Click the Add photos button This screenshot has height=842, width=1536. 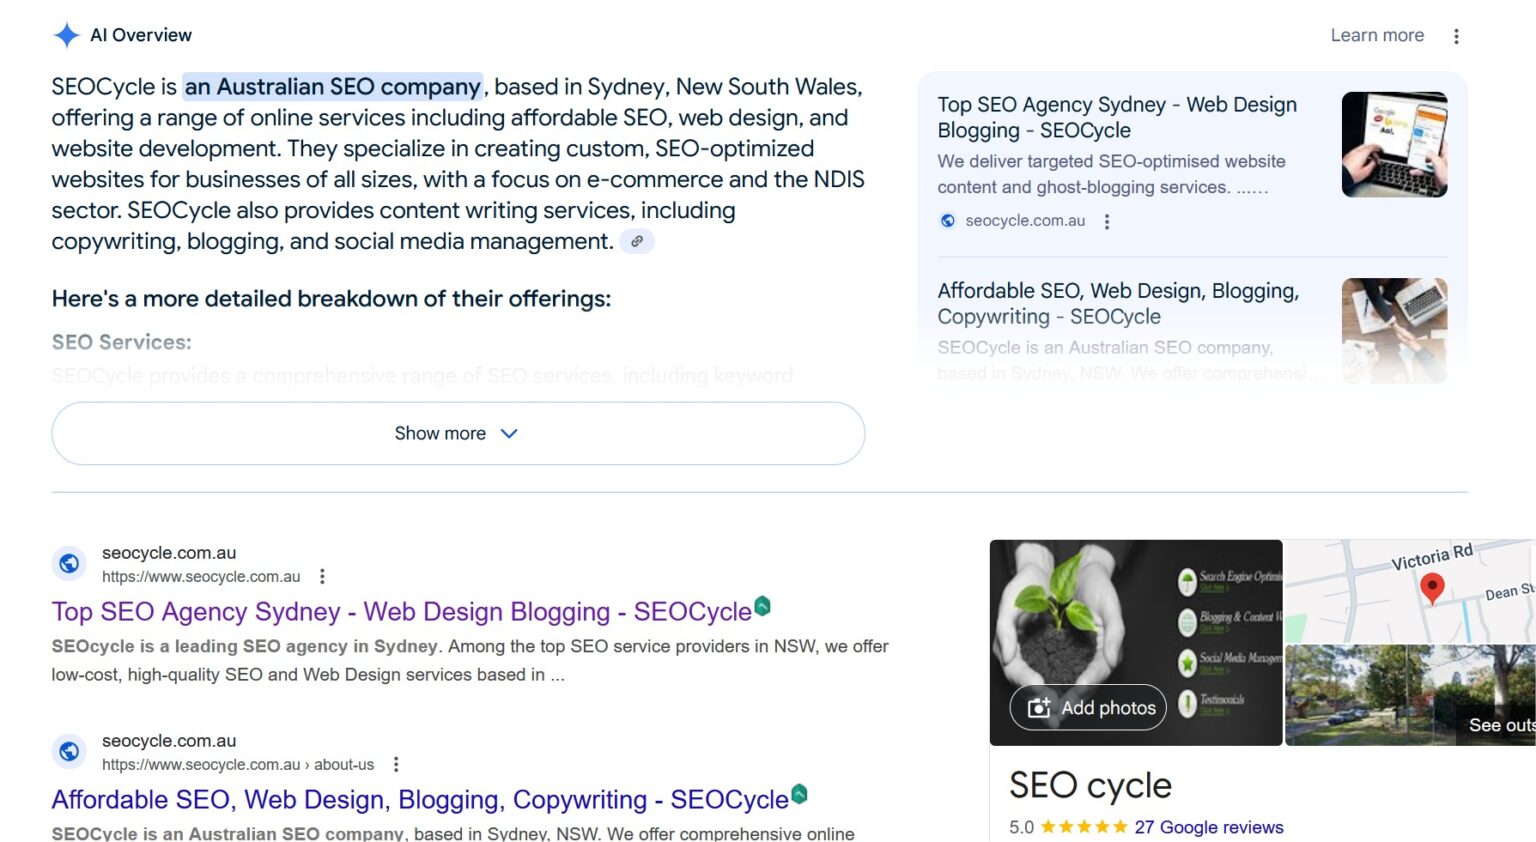point(1085,707)
